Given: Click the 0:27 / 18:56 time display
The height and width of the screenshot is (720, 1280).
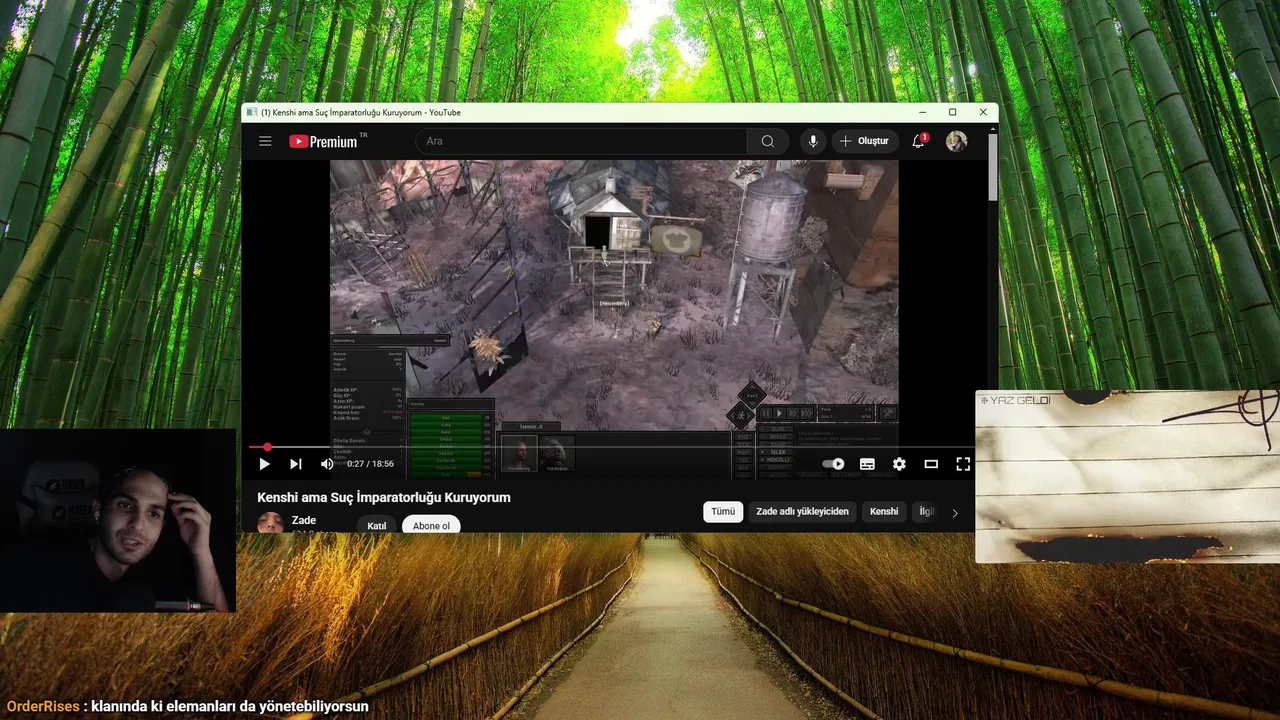Looking at the screenshot, I should point(370,464).
